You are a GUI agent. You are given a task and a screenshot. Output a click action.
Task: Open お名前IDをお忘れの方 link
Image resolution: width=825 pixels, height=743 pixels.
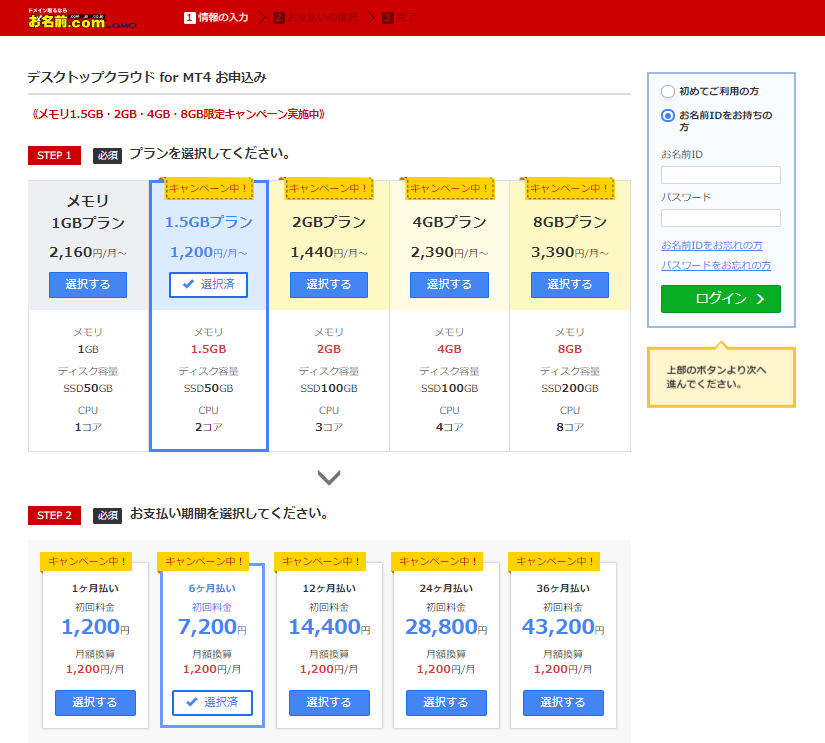[x=712, y=245]
